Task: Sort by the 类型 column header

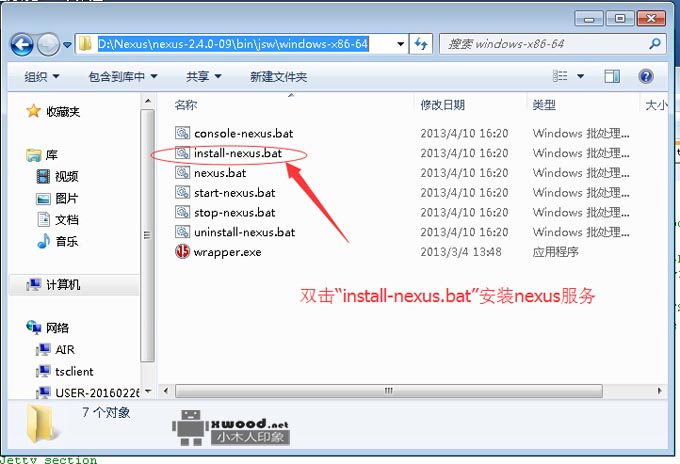Action: [544, 105]
